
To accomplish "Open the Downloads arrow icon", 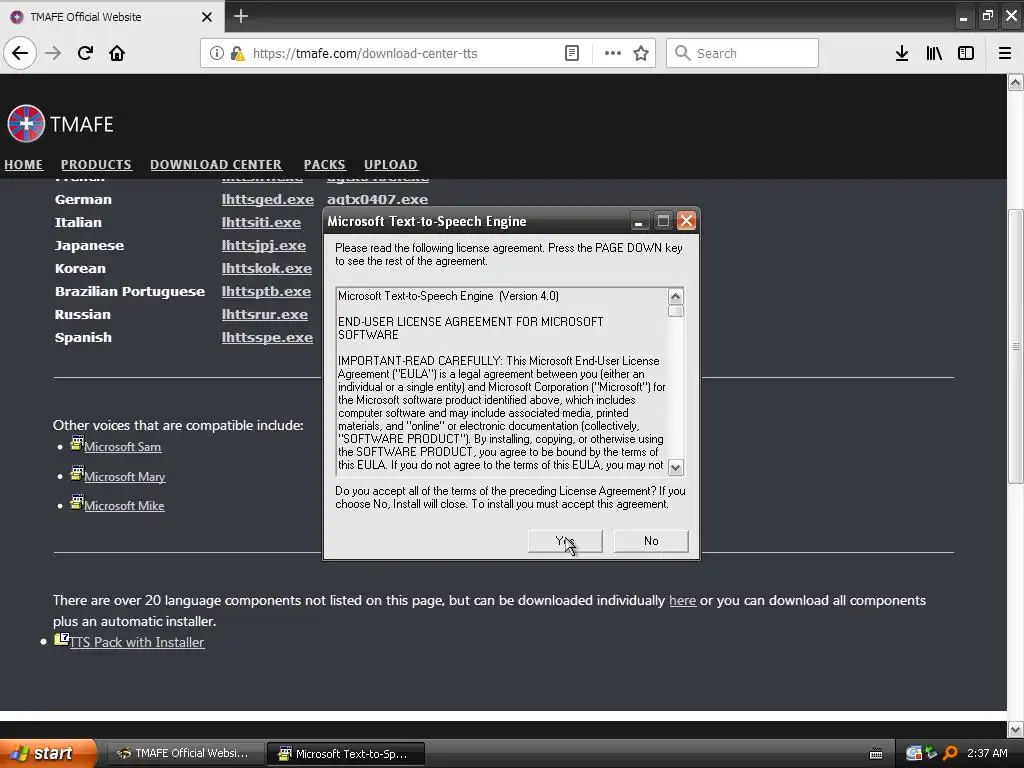I will (x=902, y=53).
